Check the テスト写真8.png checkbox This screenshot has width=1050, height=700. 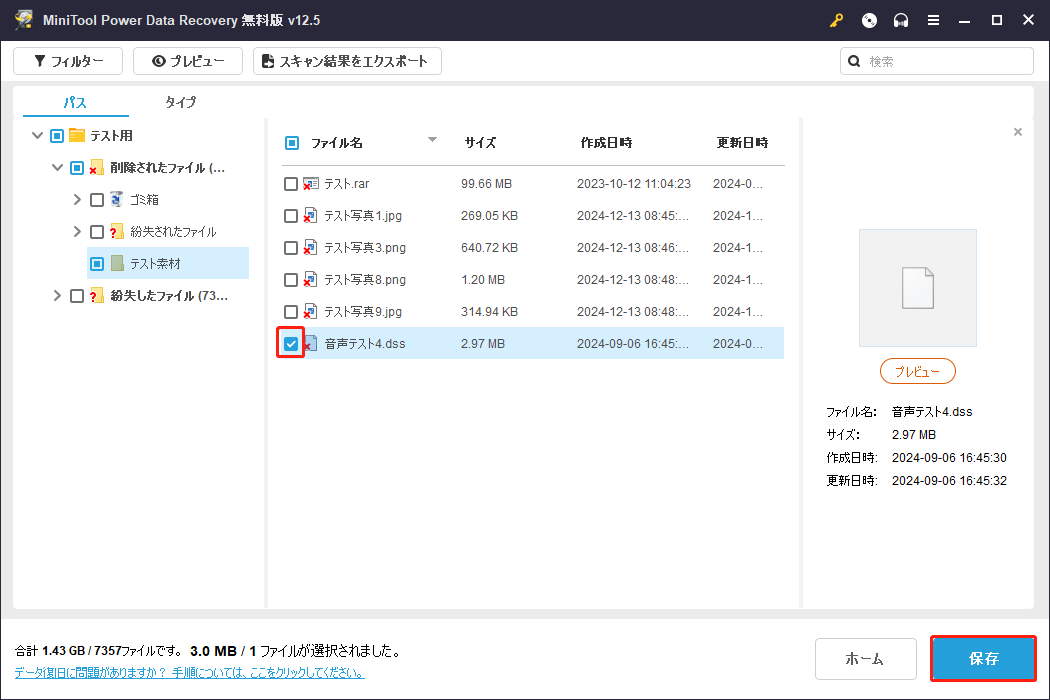(291, 280)
